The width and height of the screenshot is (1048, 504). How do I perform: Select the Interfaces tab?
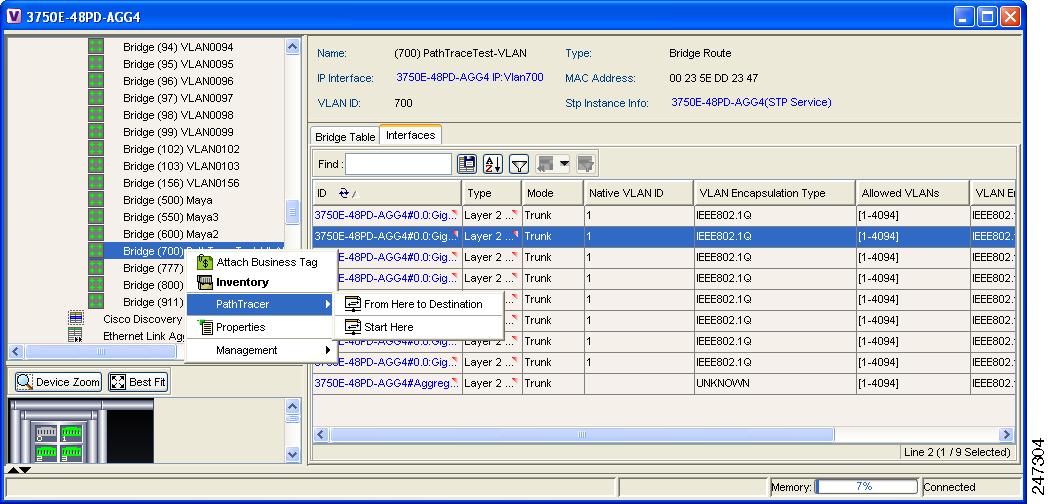click(x=410, y=134)
